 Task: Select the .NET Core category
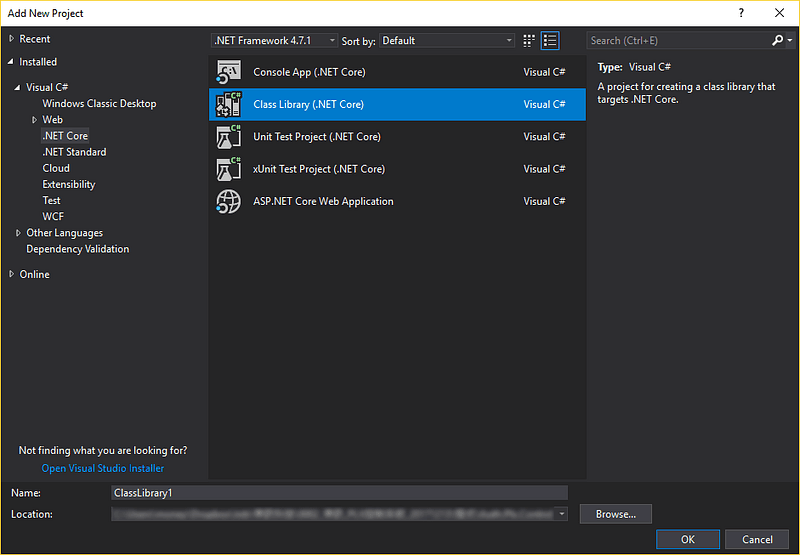click(65, 136)
